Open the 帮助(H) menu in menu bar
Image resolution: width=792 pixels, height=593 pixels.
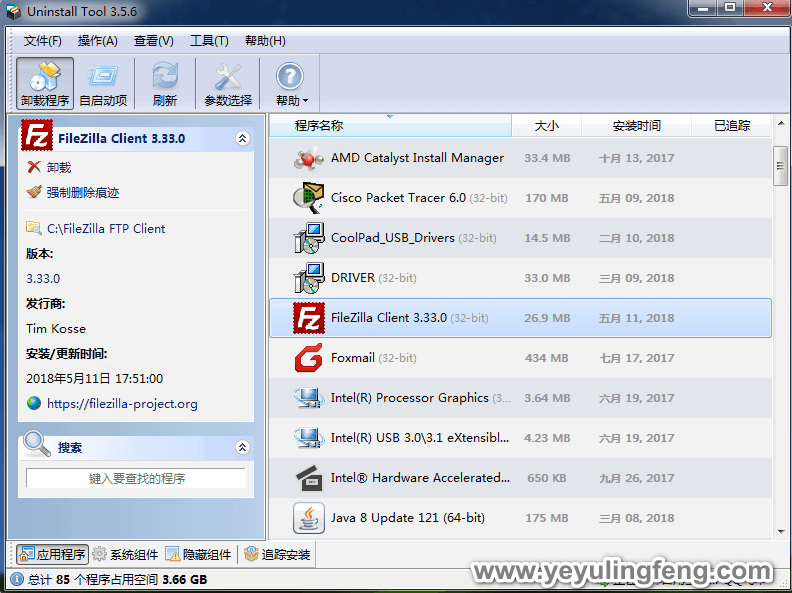point(265,41)
